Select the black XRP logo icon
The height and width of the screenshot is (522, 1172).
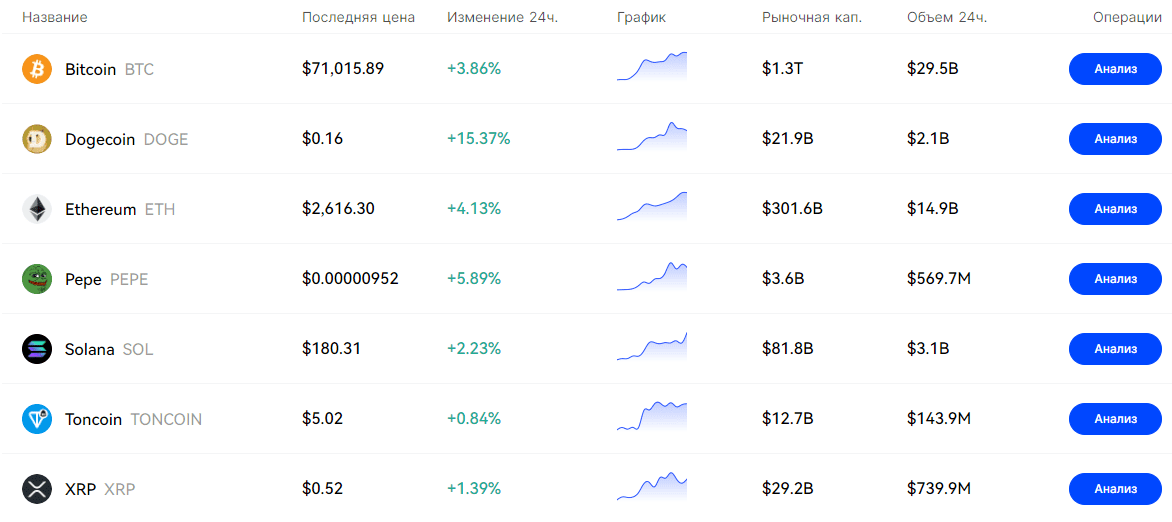(37, 489)
